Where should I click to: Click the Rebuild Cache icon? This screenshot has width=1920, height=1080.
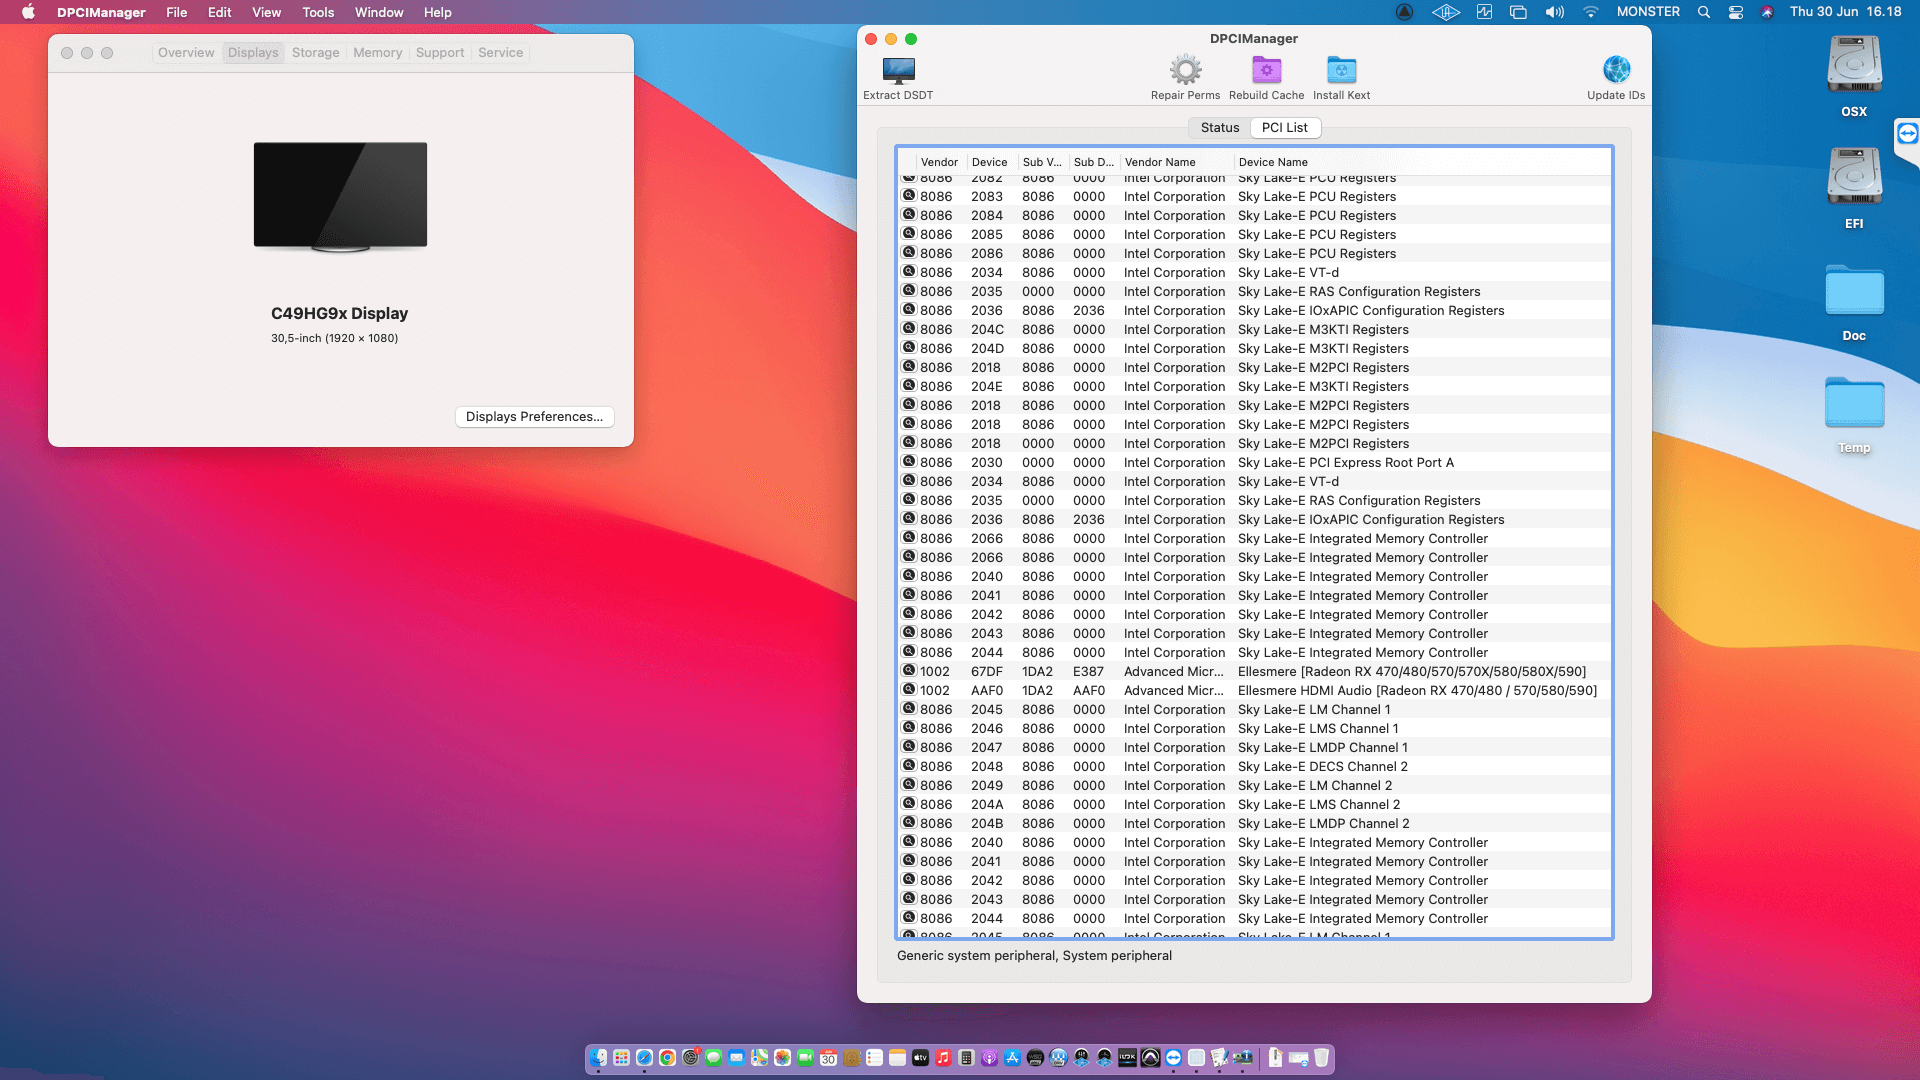(x=1266, y=71)
